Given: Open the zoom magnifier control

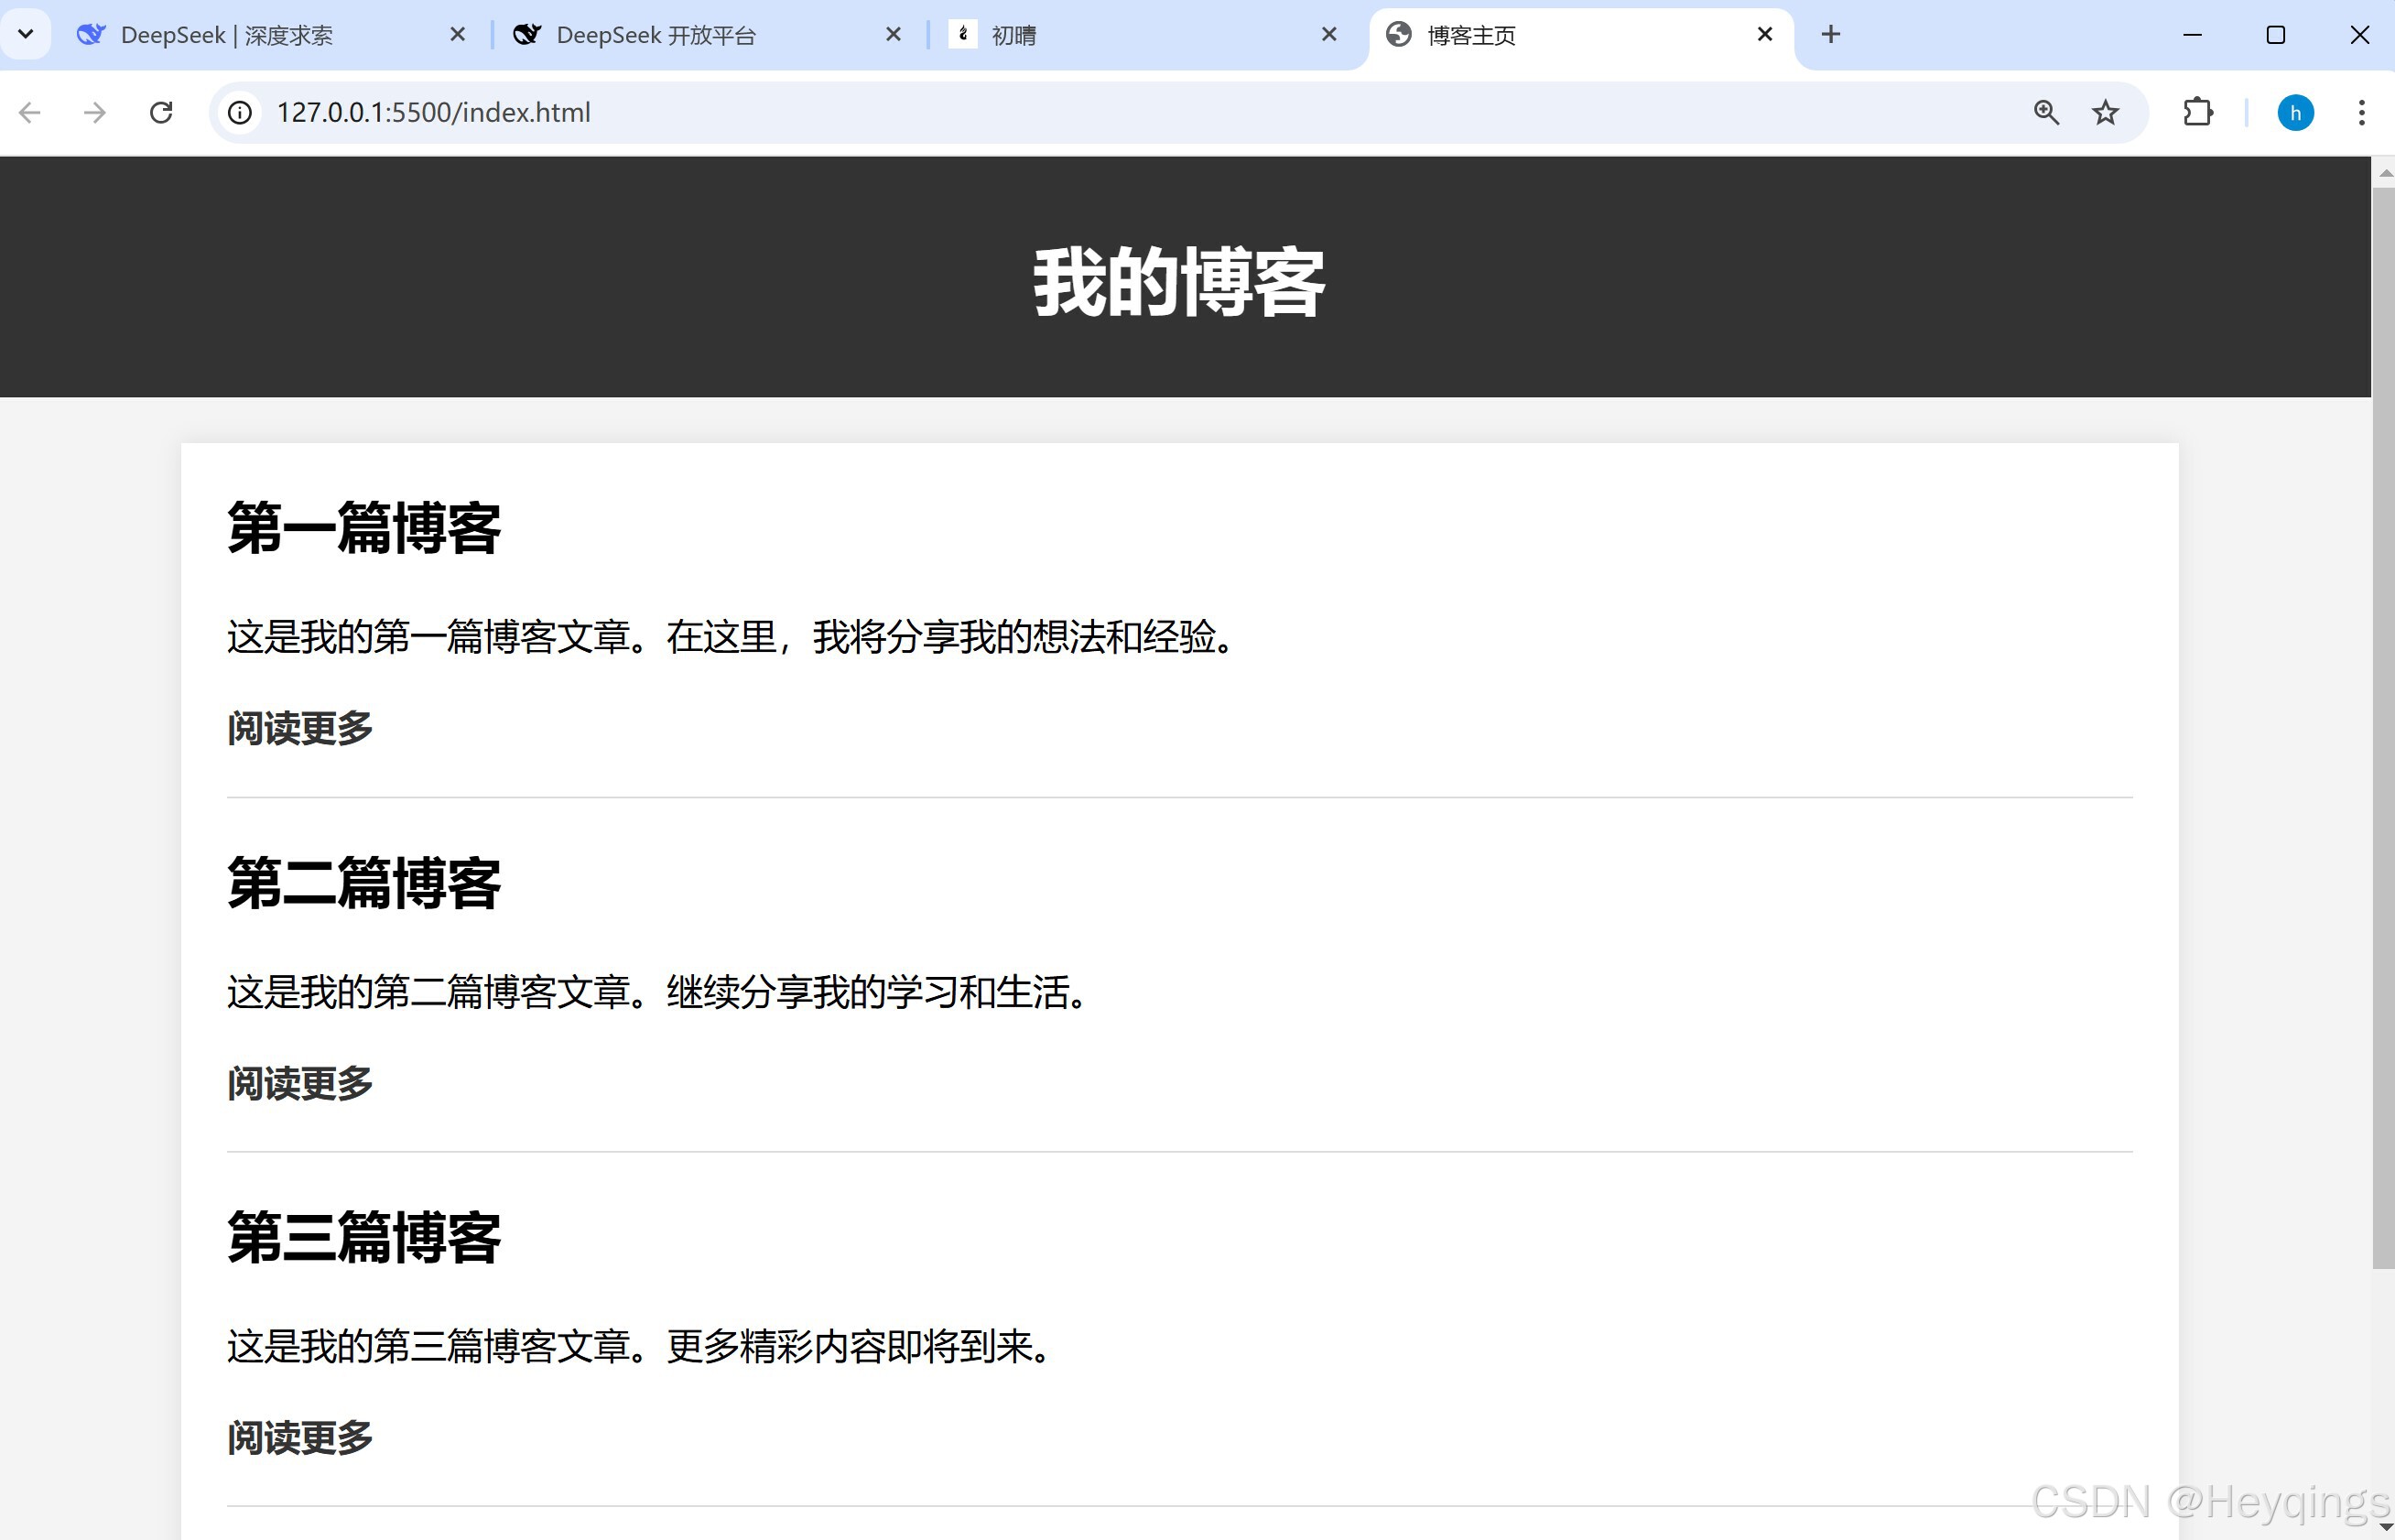Looking at the screenshot, I should pos(2046,112).
